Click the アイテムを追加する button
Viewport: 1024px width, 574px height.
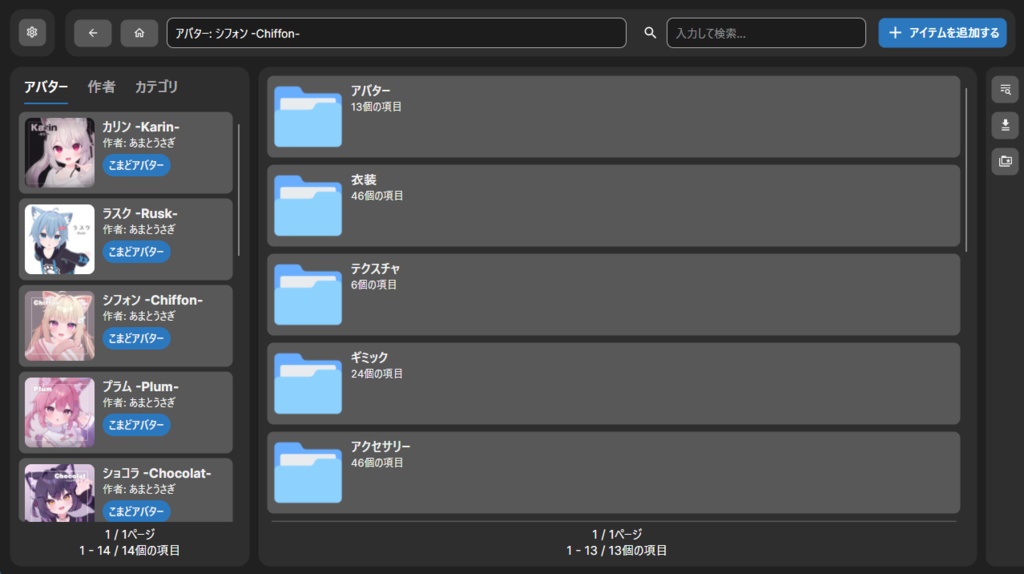(x=942, y=33)
